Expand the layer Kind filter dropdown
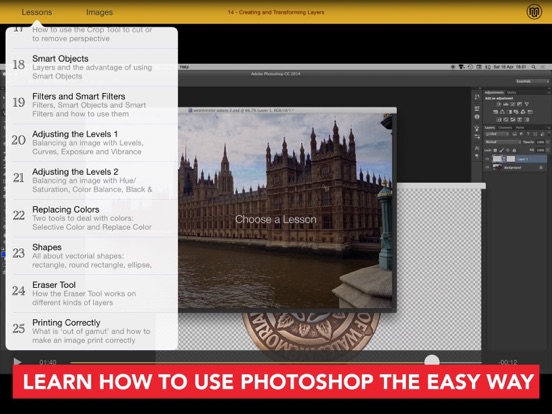Viewport: 552px width, 414px height. (497, 134)
